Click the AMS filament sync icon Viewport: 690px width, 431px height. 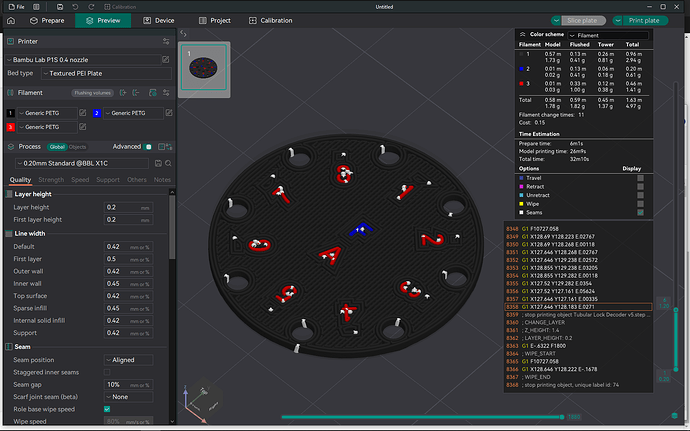(153, 93)
